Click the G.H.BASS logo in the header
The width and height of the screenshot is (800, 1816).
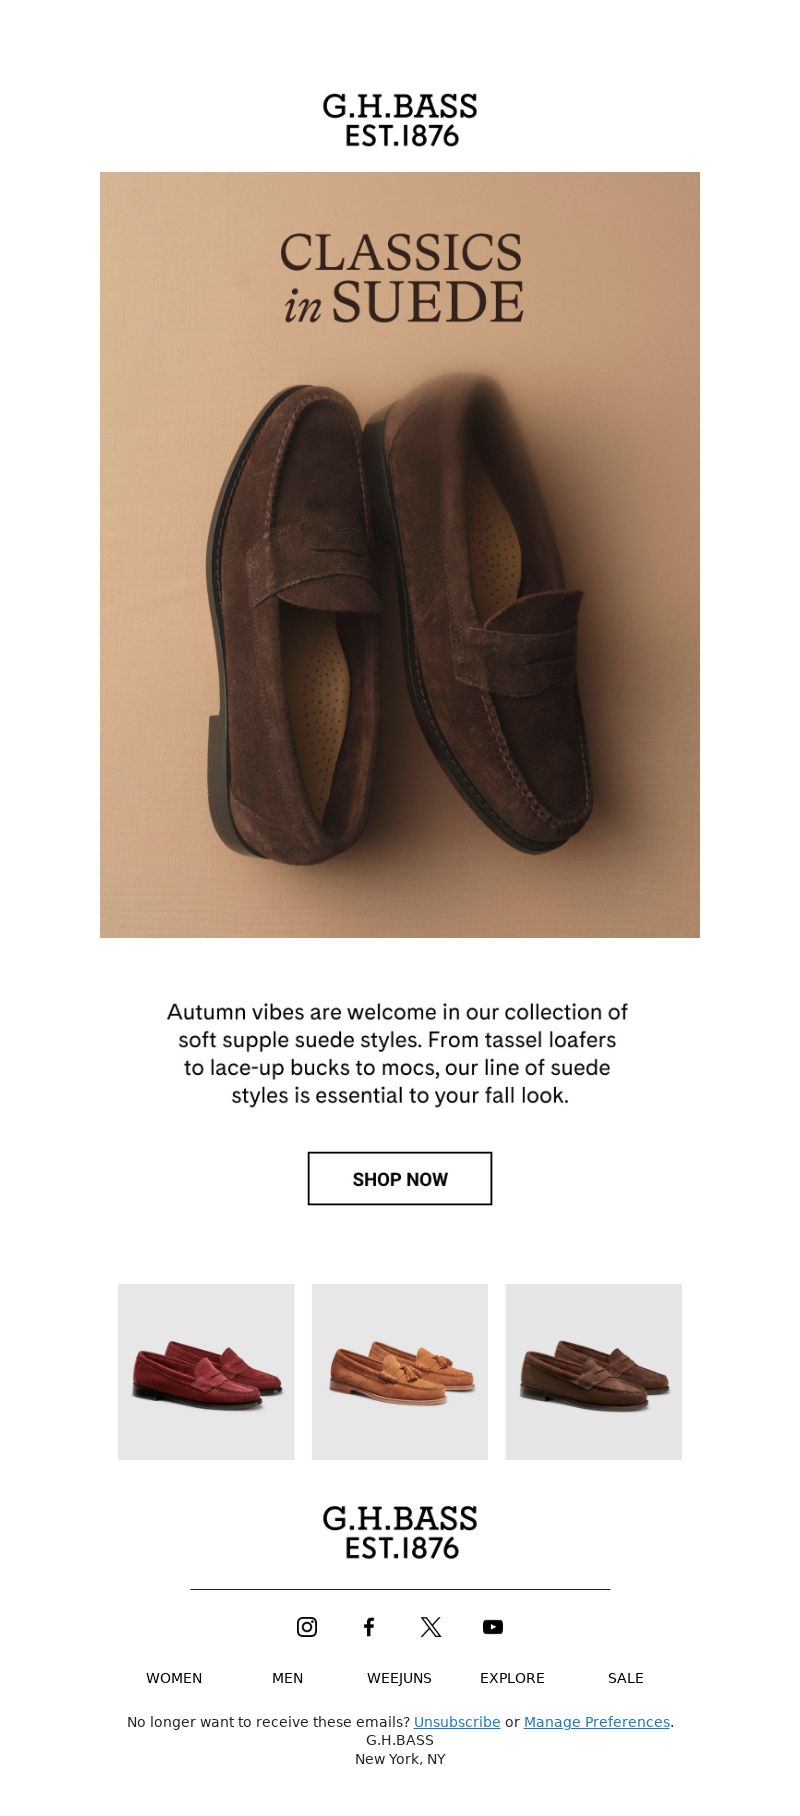(400, 120)
